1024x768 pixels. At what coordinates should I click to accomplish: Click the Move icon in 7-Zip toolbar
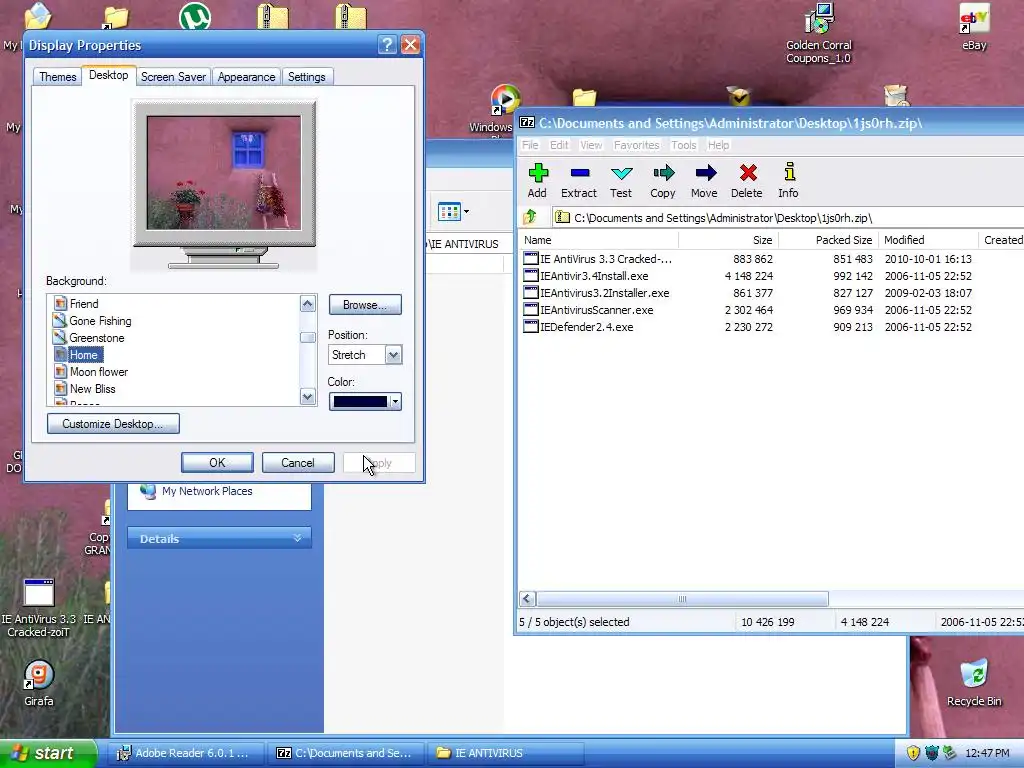705,173
